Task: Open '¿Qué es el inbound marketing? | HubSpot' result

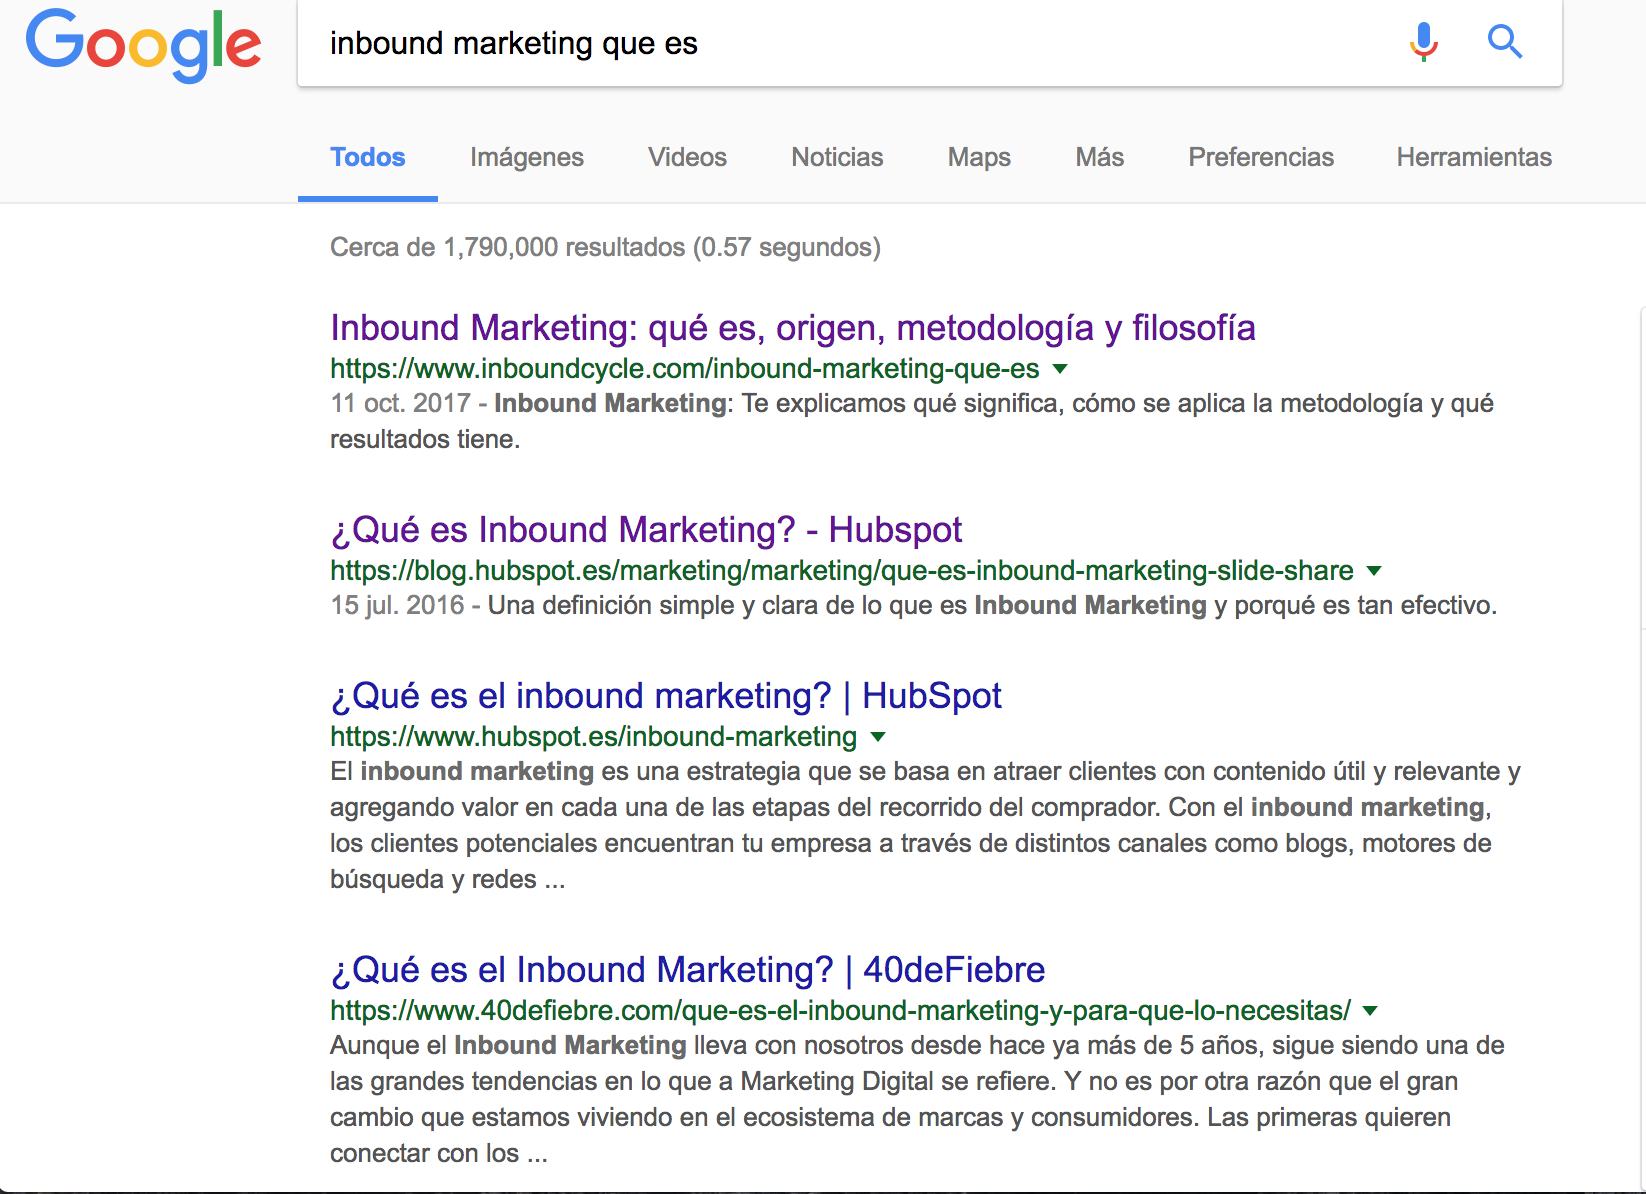Action: coord(666,696)
